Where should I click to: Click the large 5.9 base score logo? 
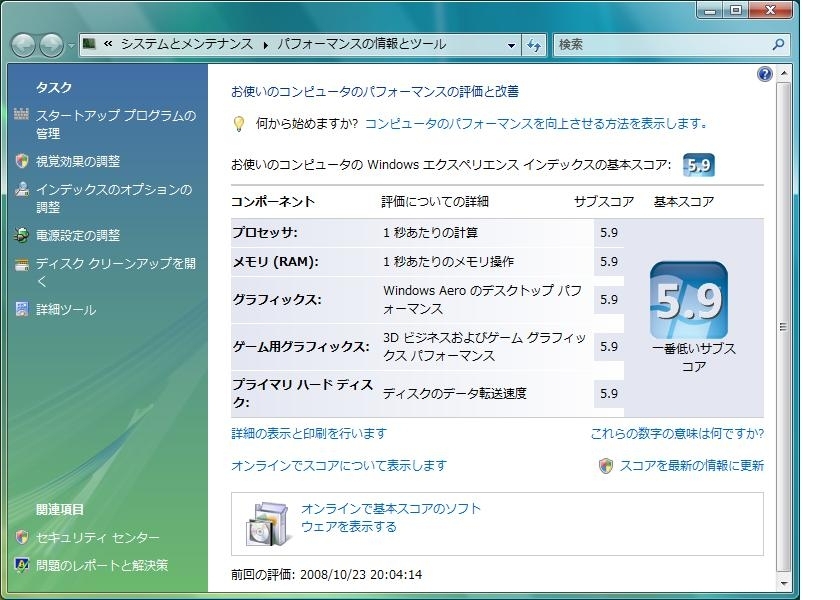pos(689,300)
